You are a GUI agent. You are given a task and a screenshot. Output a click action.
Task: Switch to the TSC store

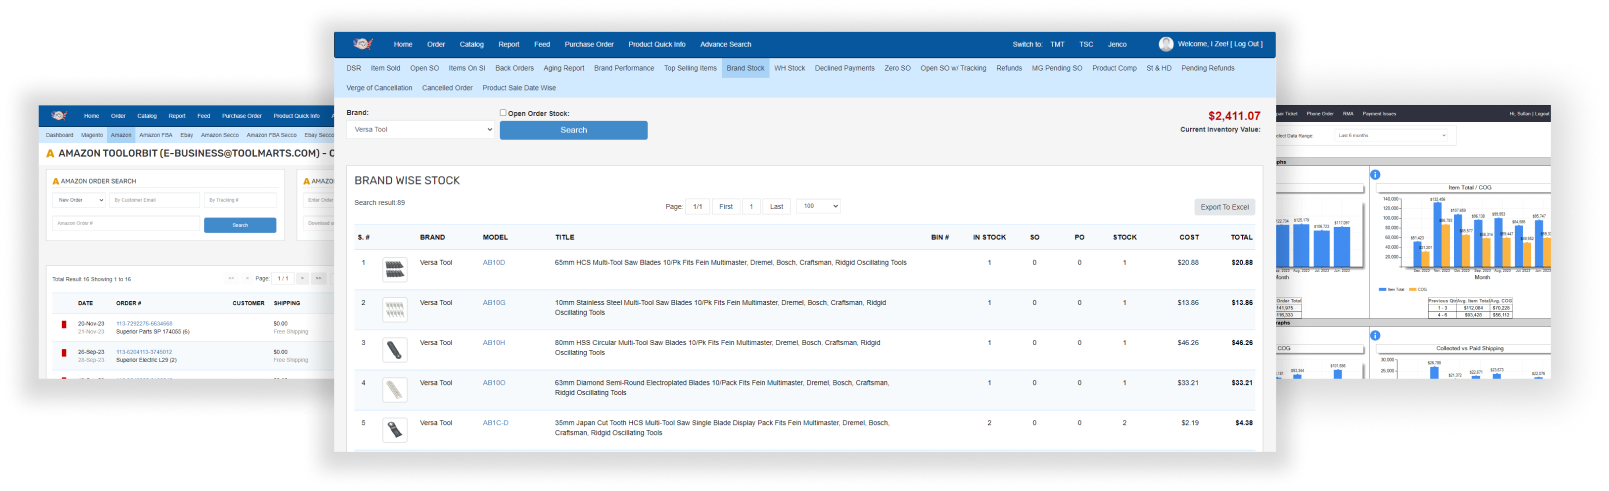(1086, 44)
